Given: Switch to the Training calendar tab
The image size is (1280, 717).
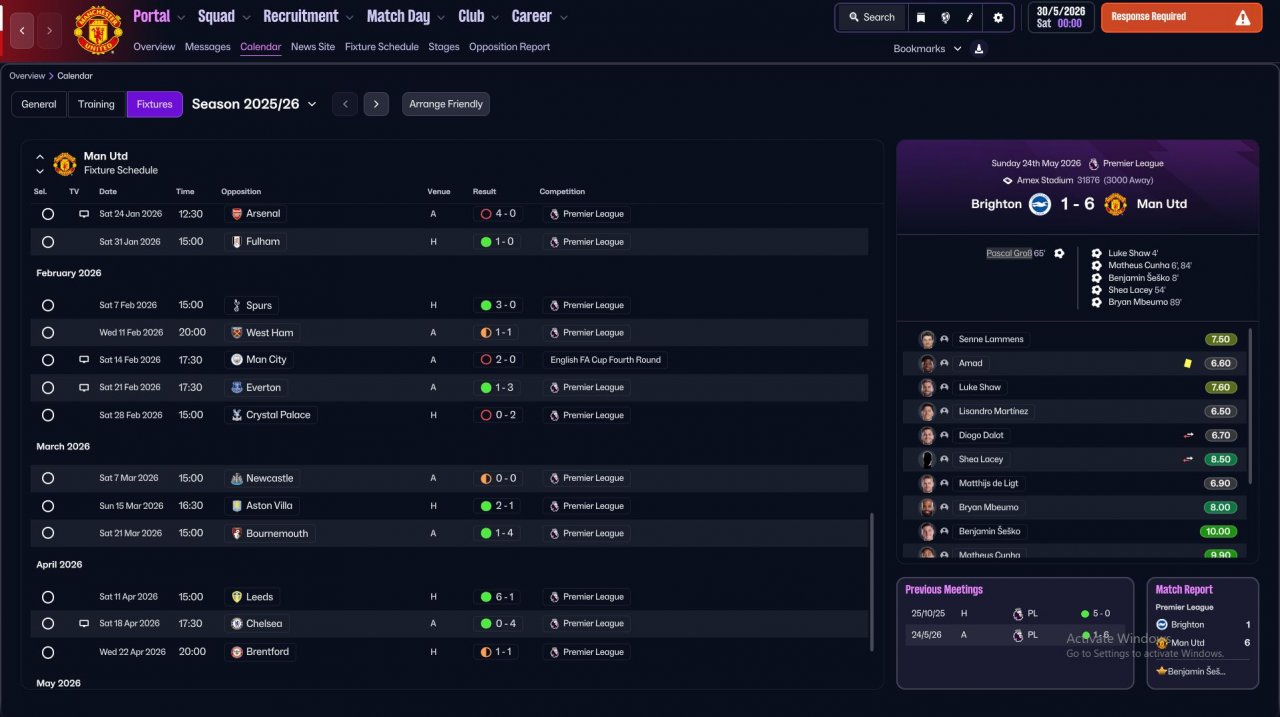Looking at the screenshot, I should click(96, 104).
